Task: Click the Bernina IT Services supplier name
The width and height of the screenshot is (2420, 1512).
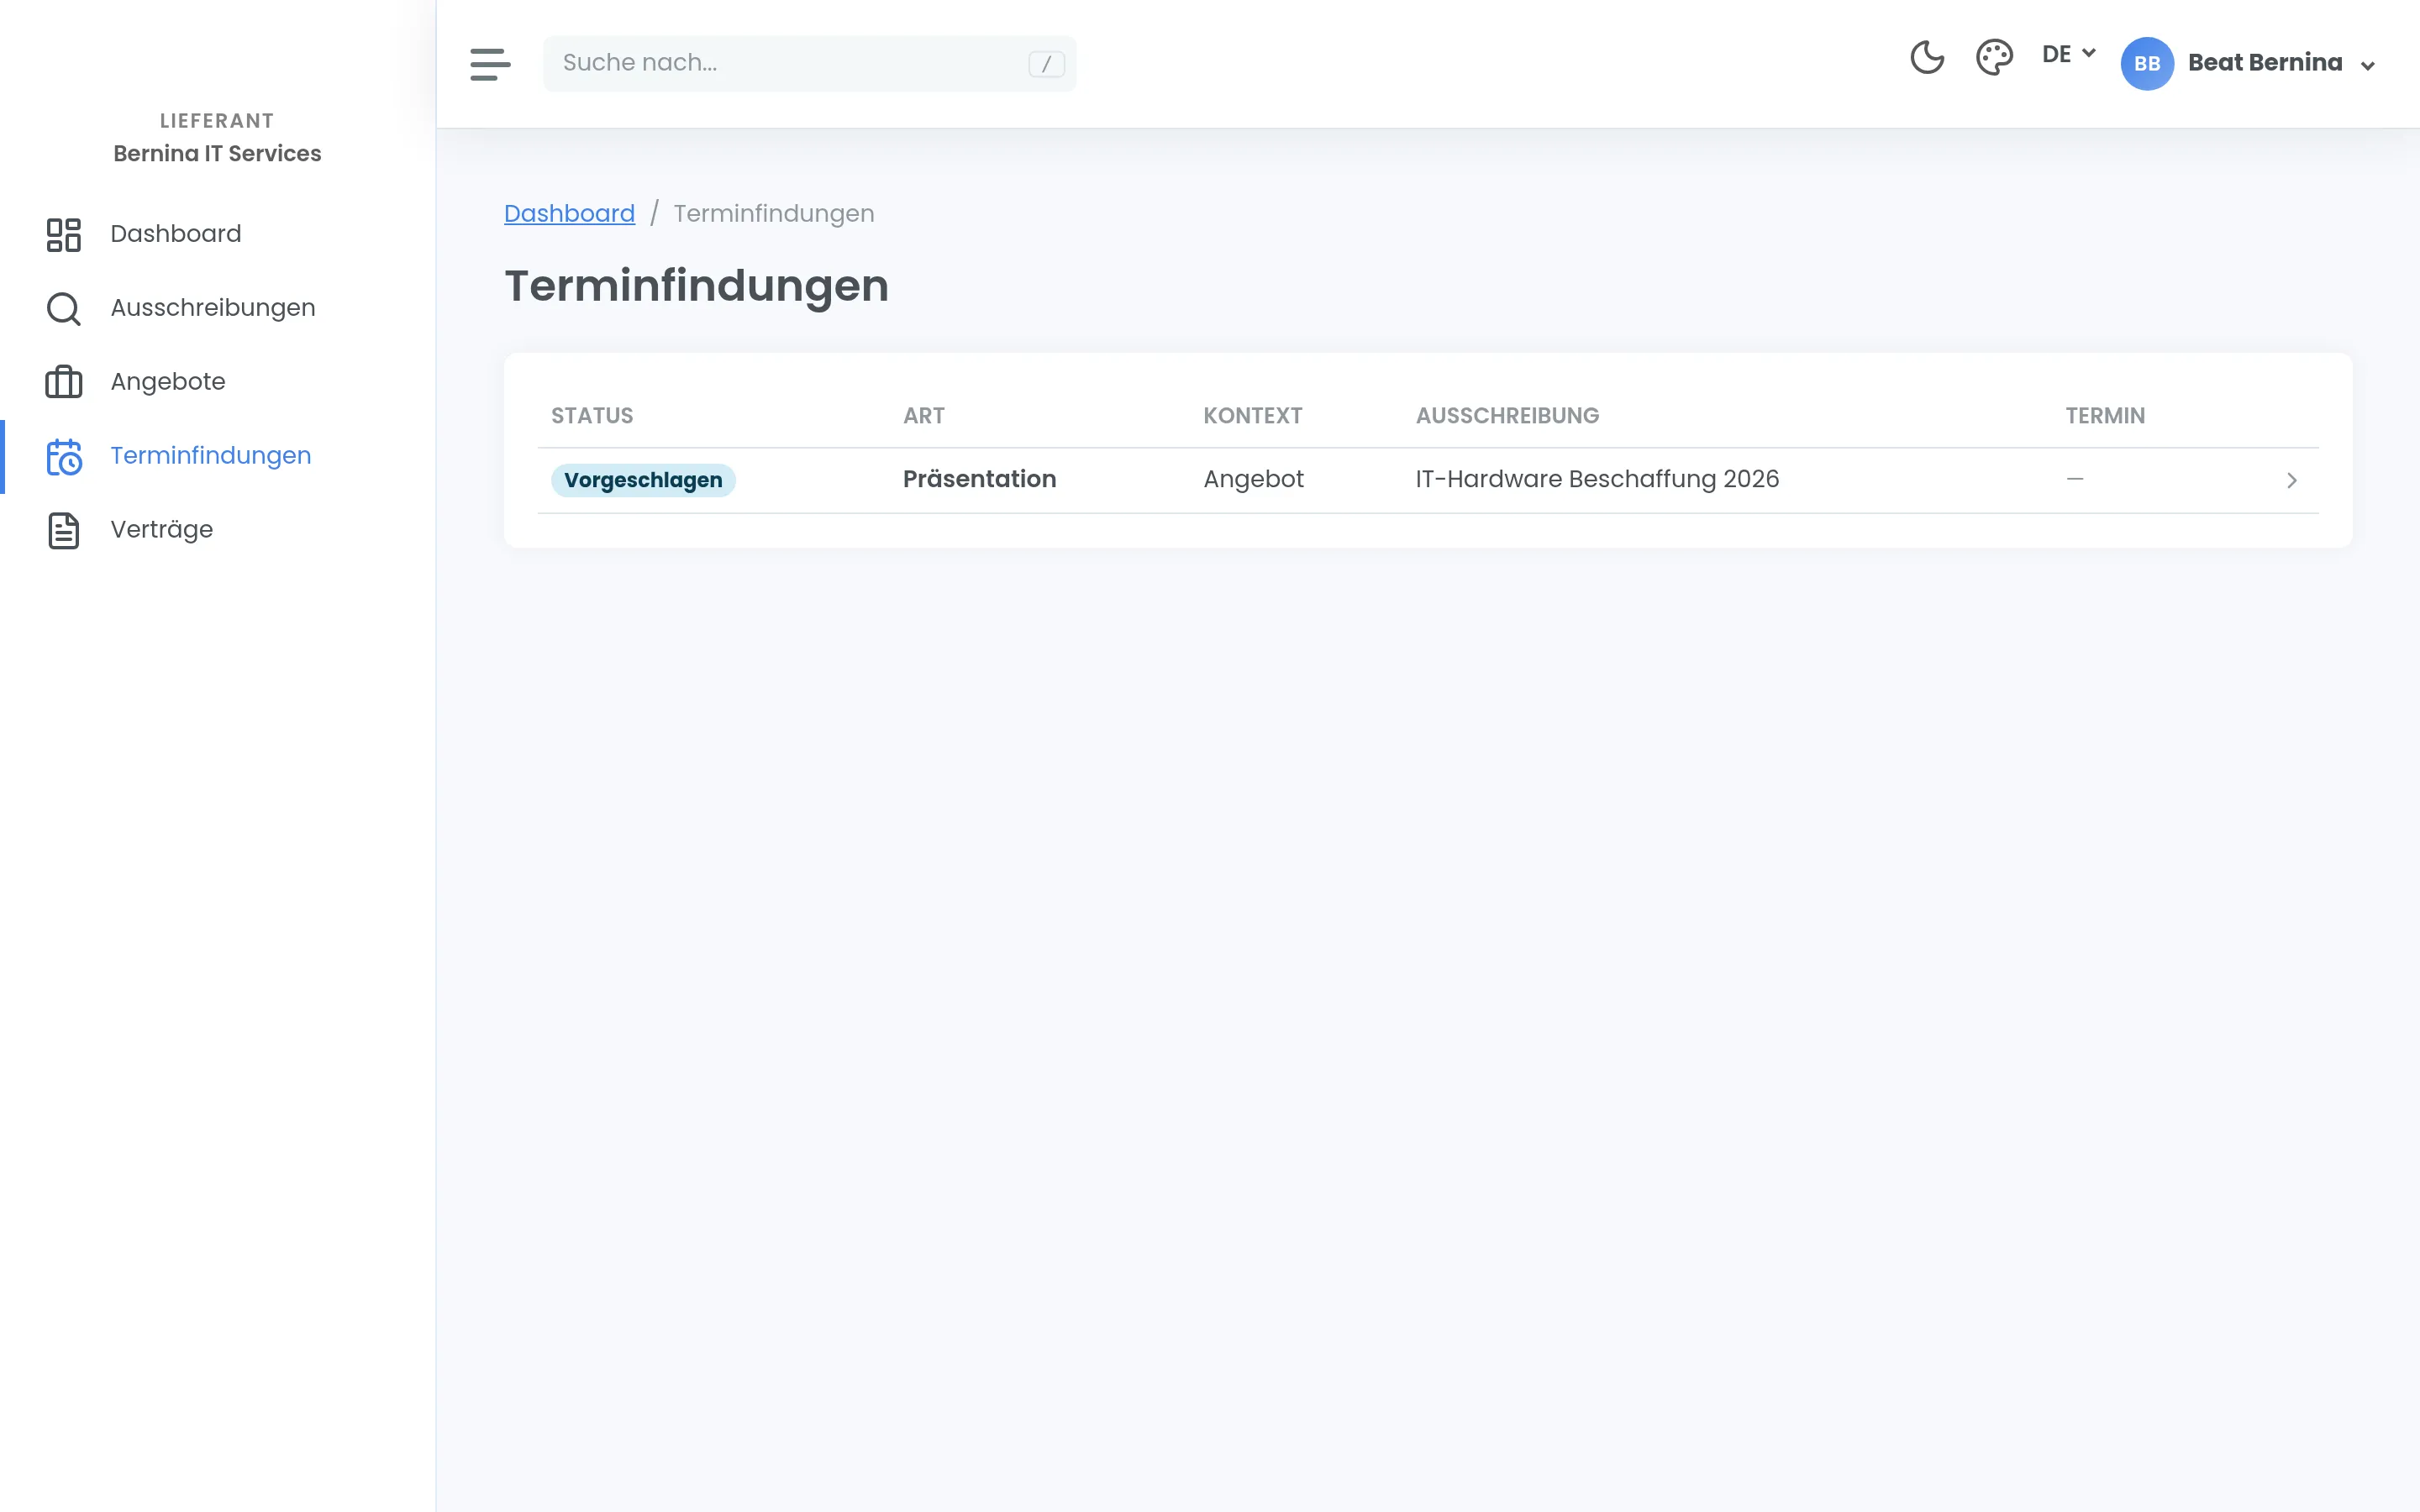Action: pos(217,154)
